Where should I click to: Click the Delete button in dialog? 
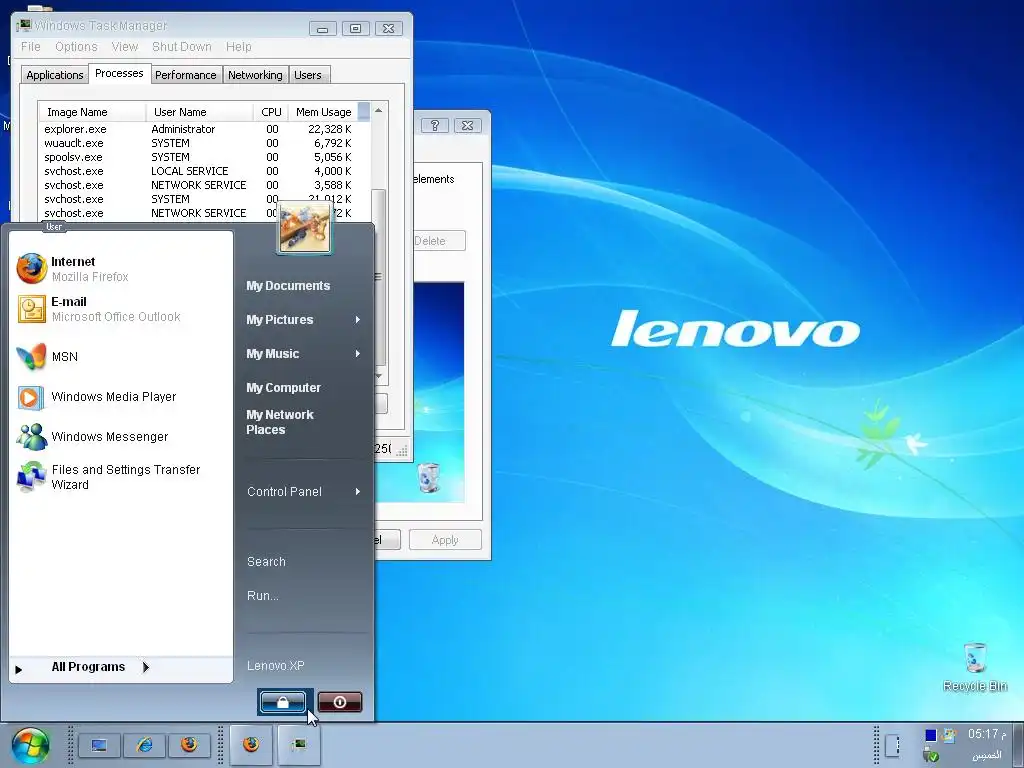point(438,240)
